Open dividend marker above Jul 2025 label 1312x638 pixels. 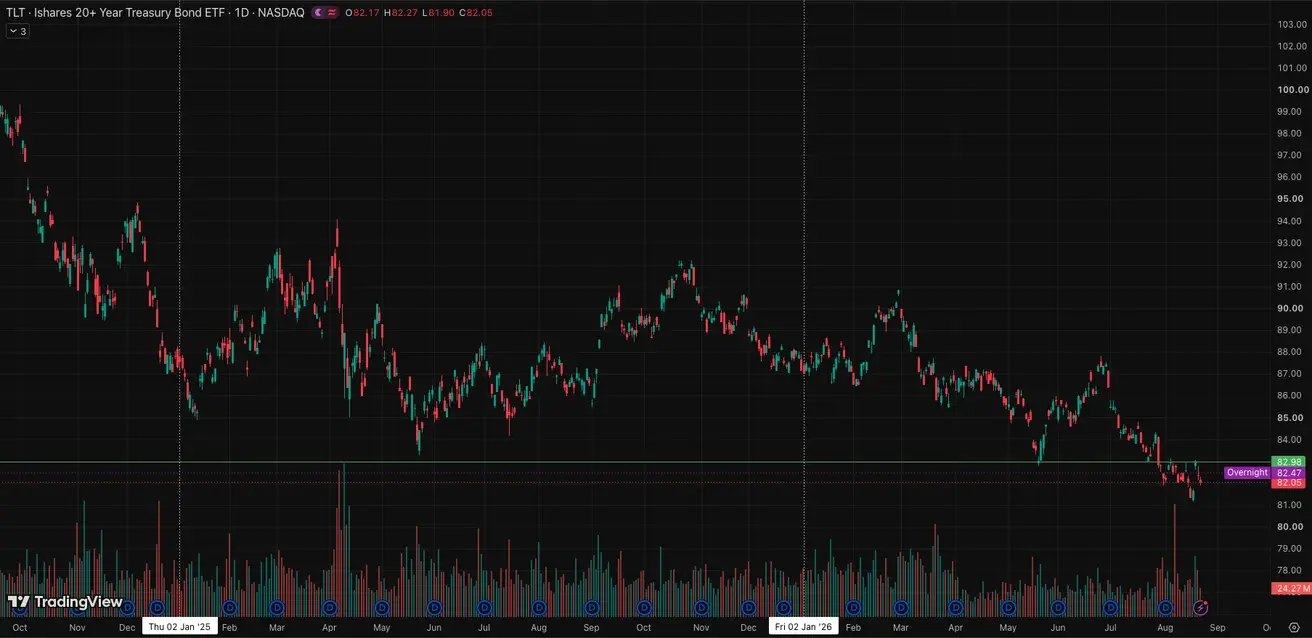pos(484,608)
